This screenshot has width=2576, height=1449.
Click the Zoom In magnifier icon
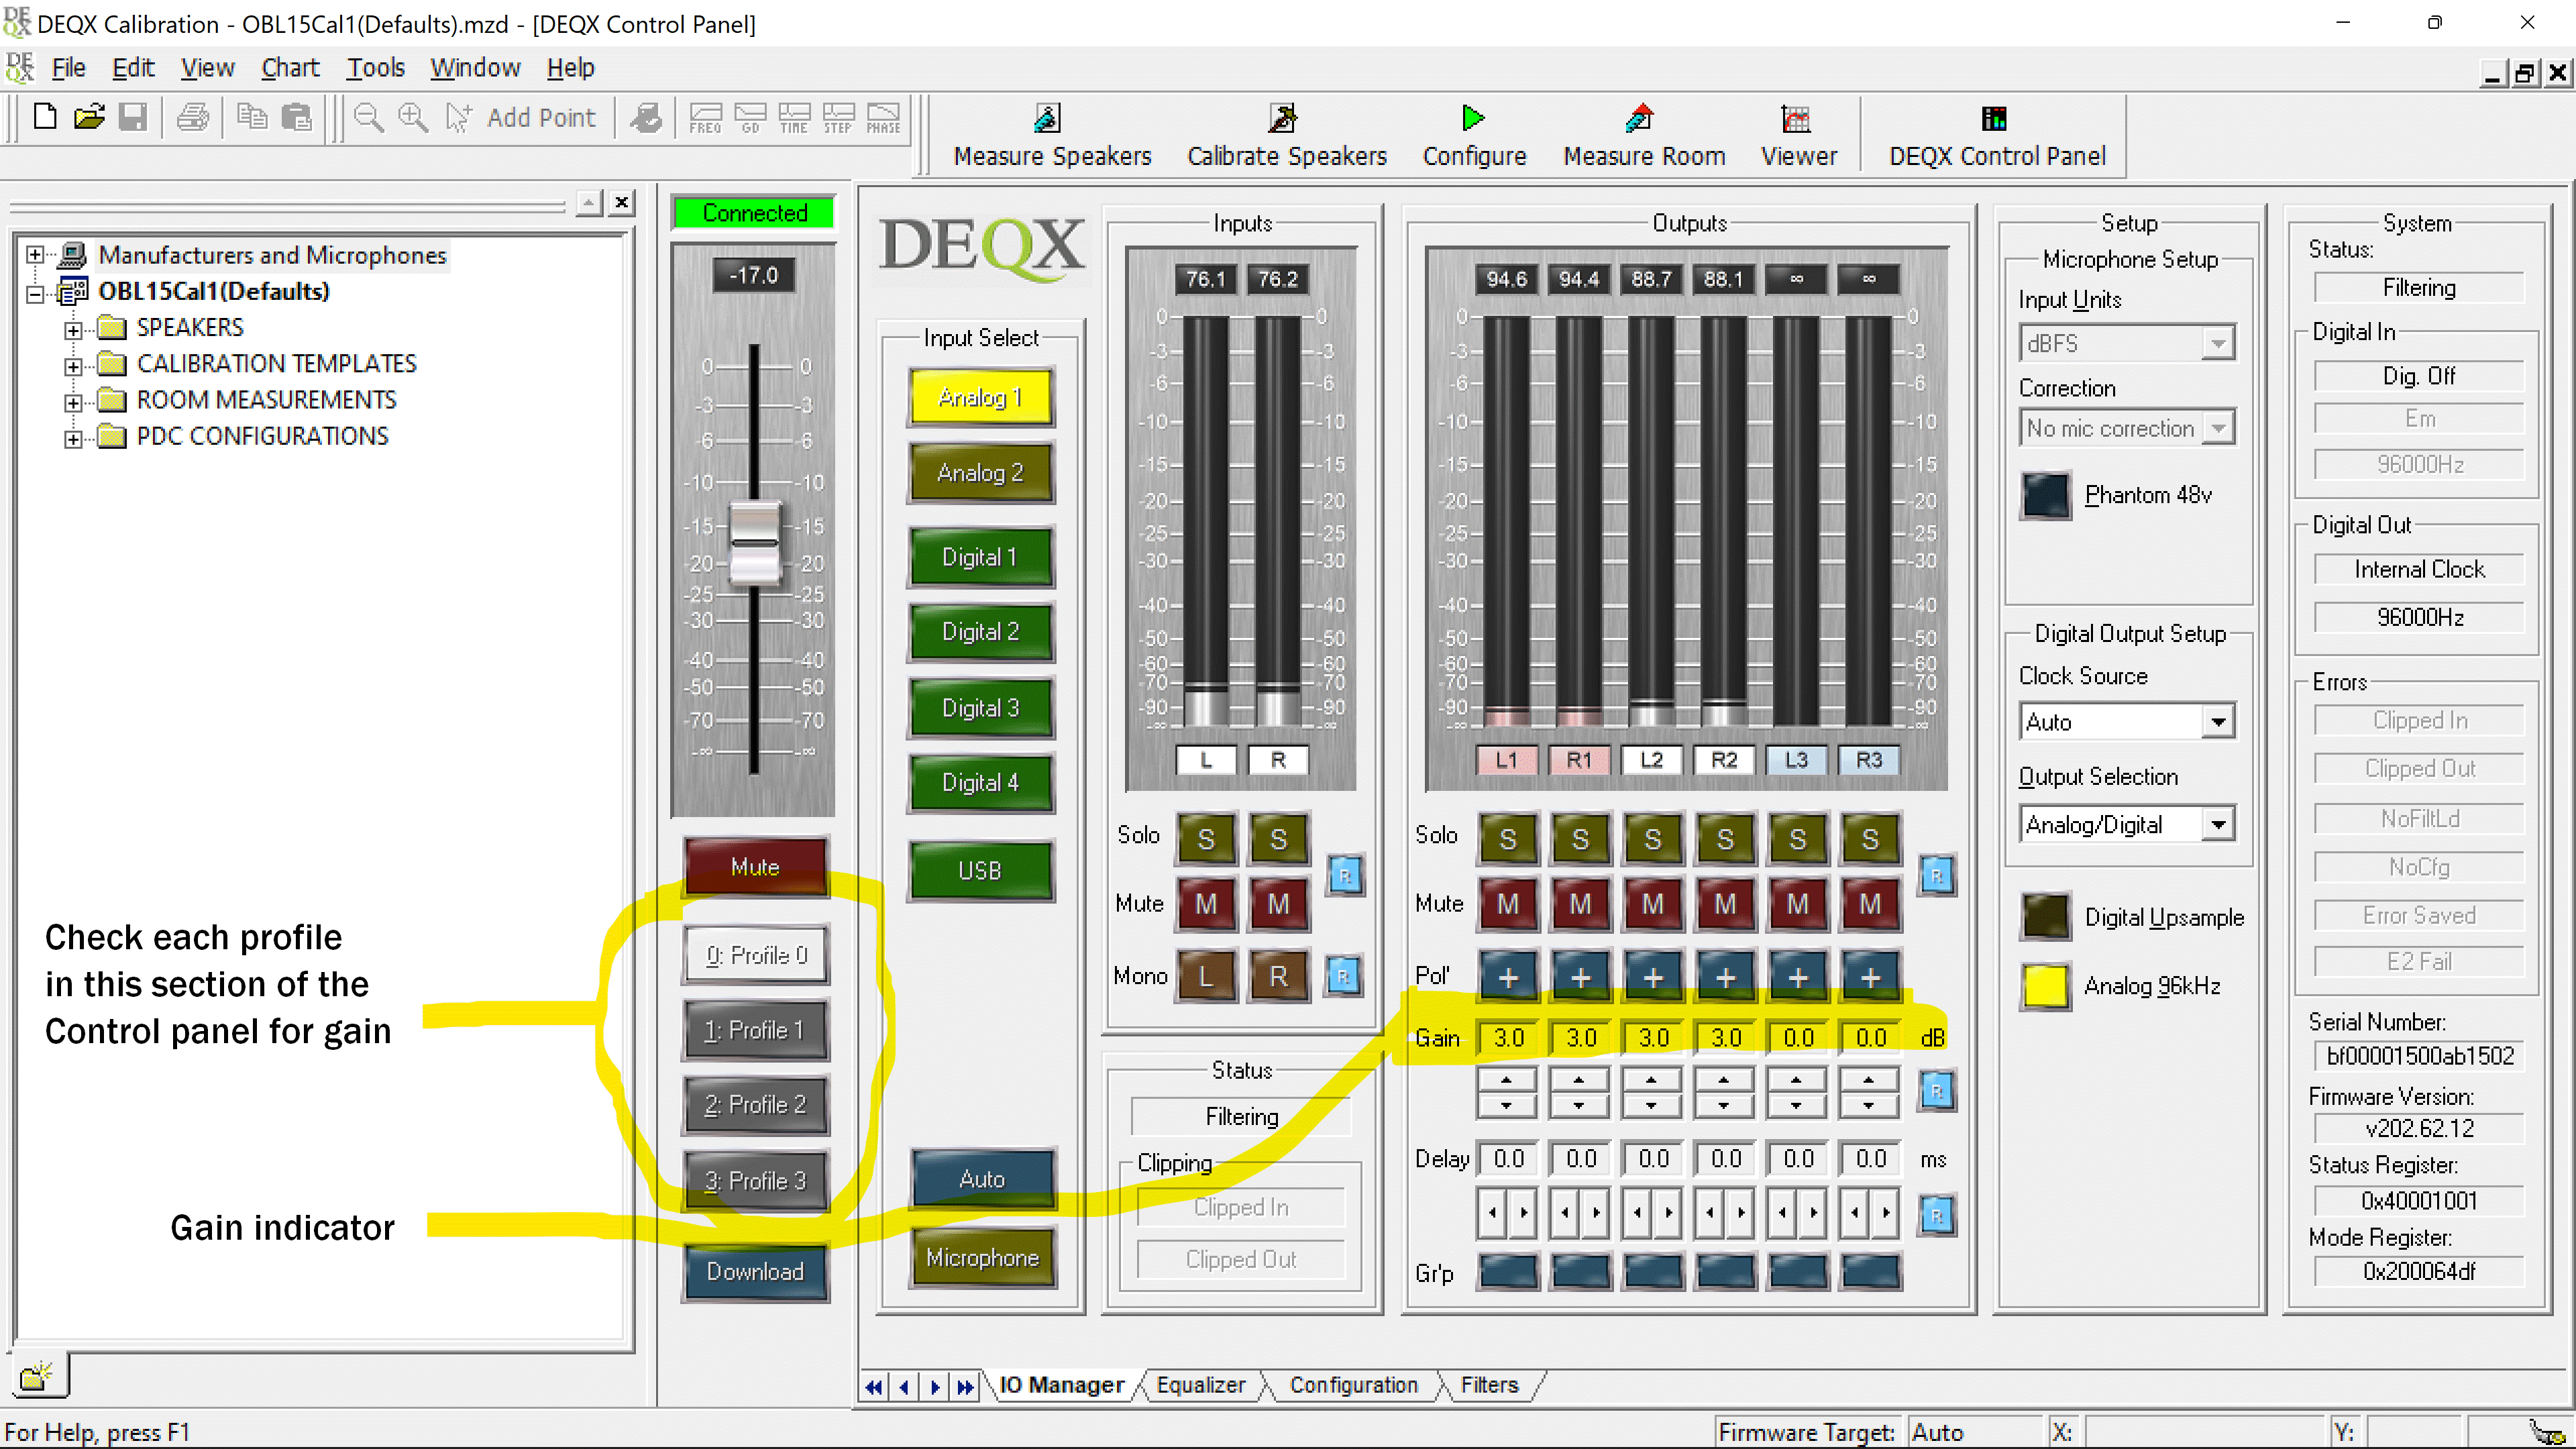point(413,117)
